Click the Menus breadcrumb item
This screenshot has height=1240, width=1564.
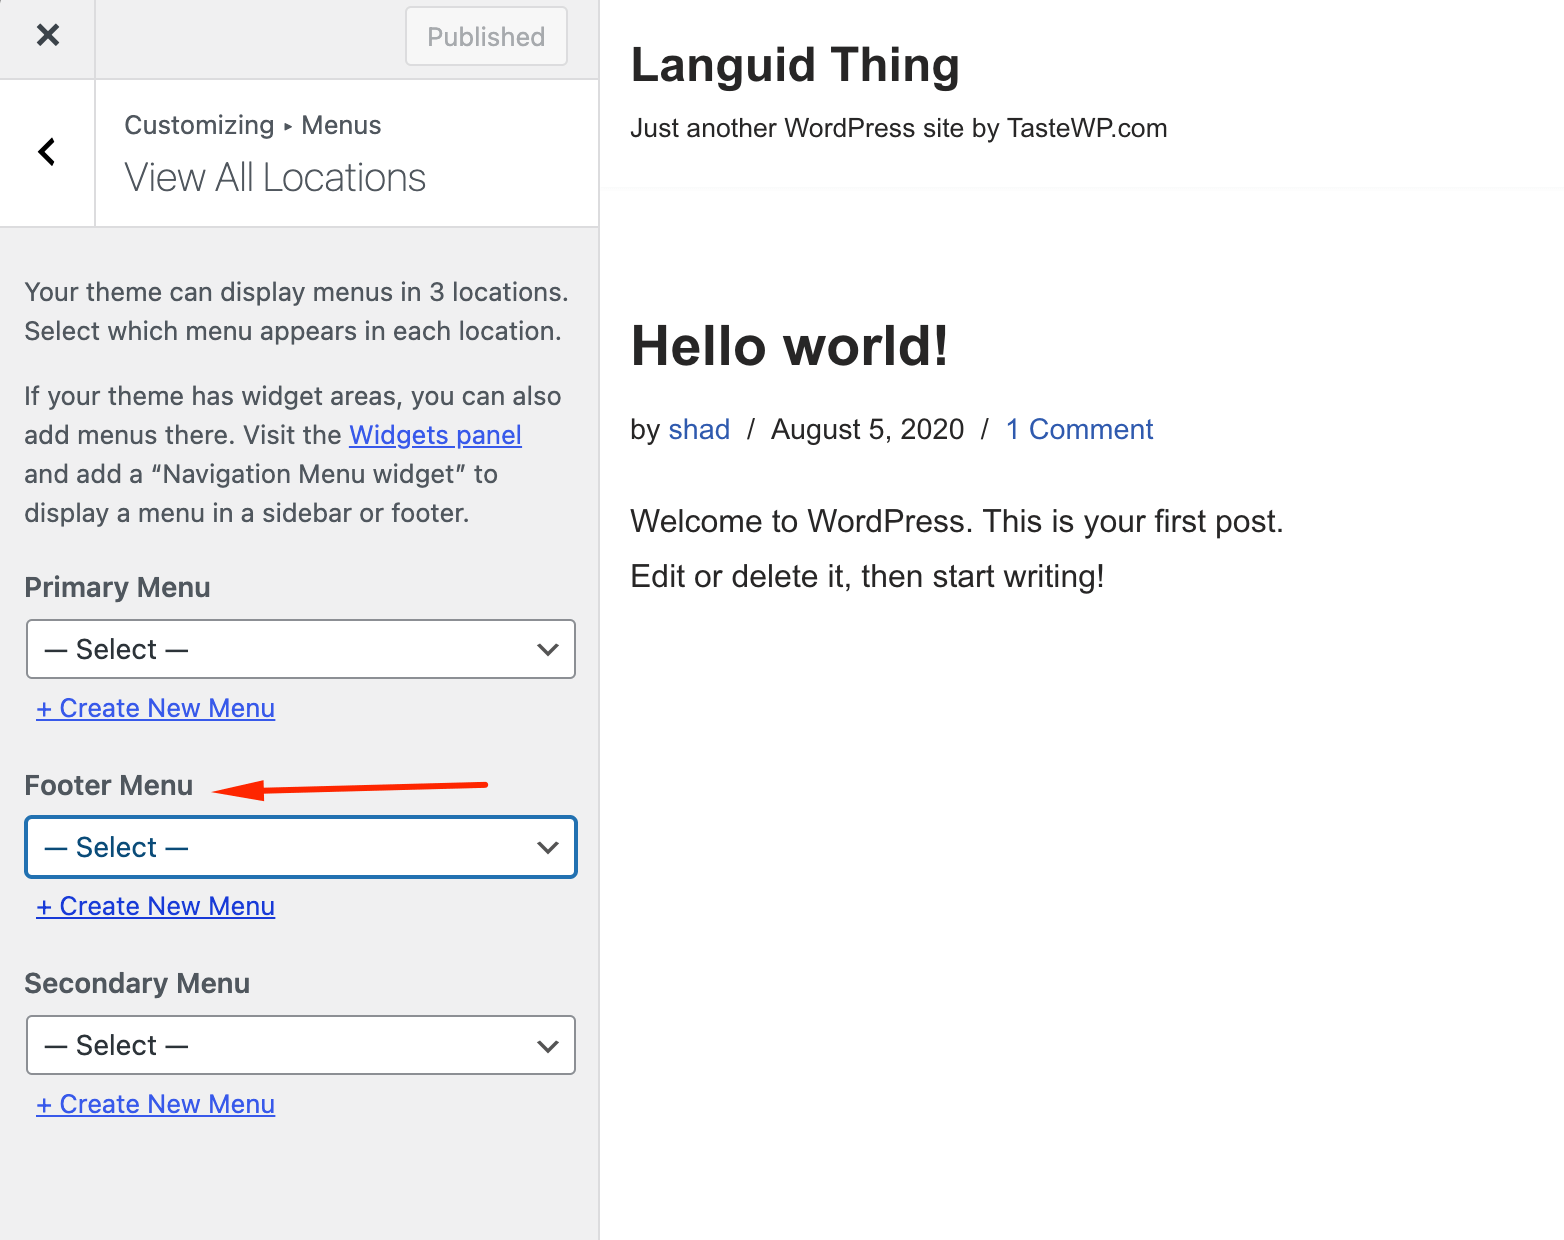341,125
